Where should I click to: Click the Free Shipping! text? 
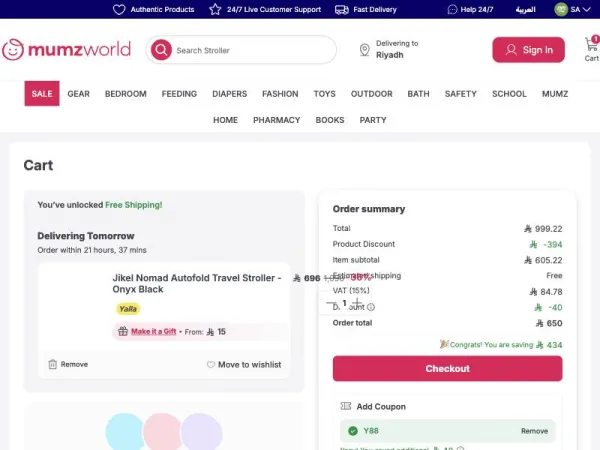click(134, 205)
